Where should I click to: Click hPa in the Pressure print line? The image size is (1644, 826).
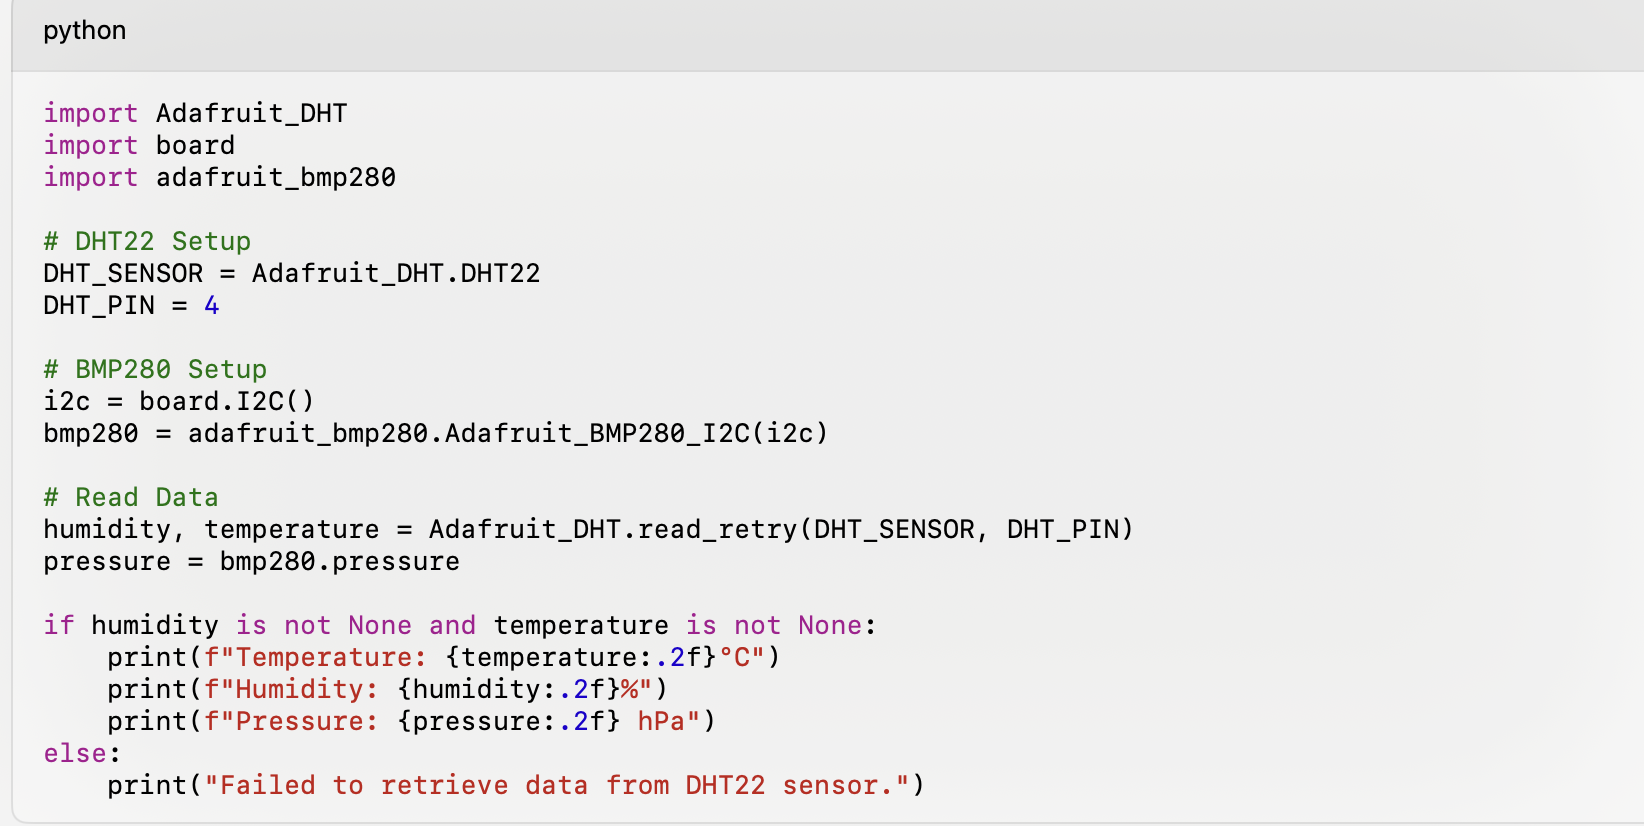click(661, 721)
